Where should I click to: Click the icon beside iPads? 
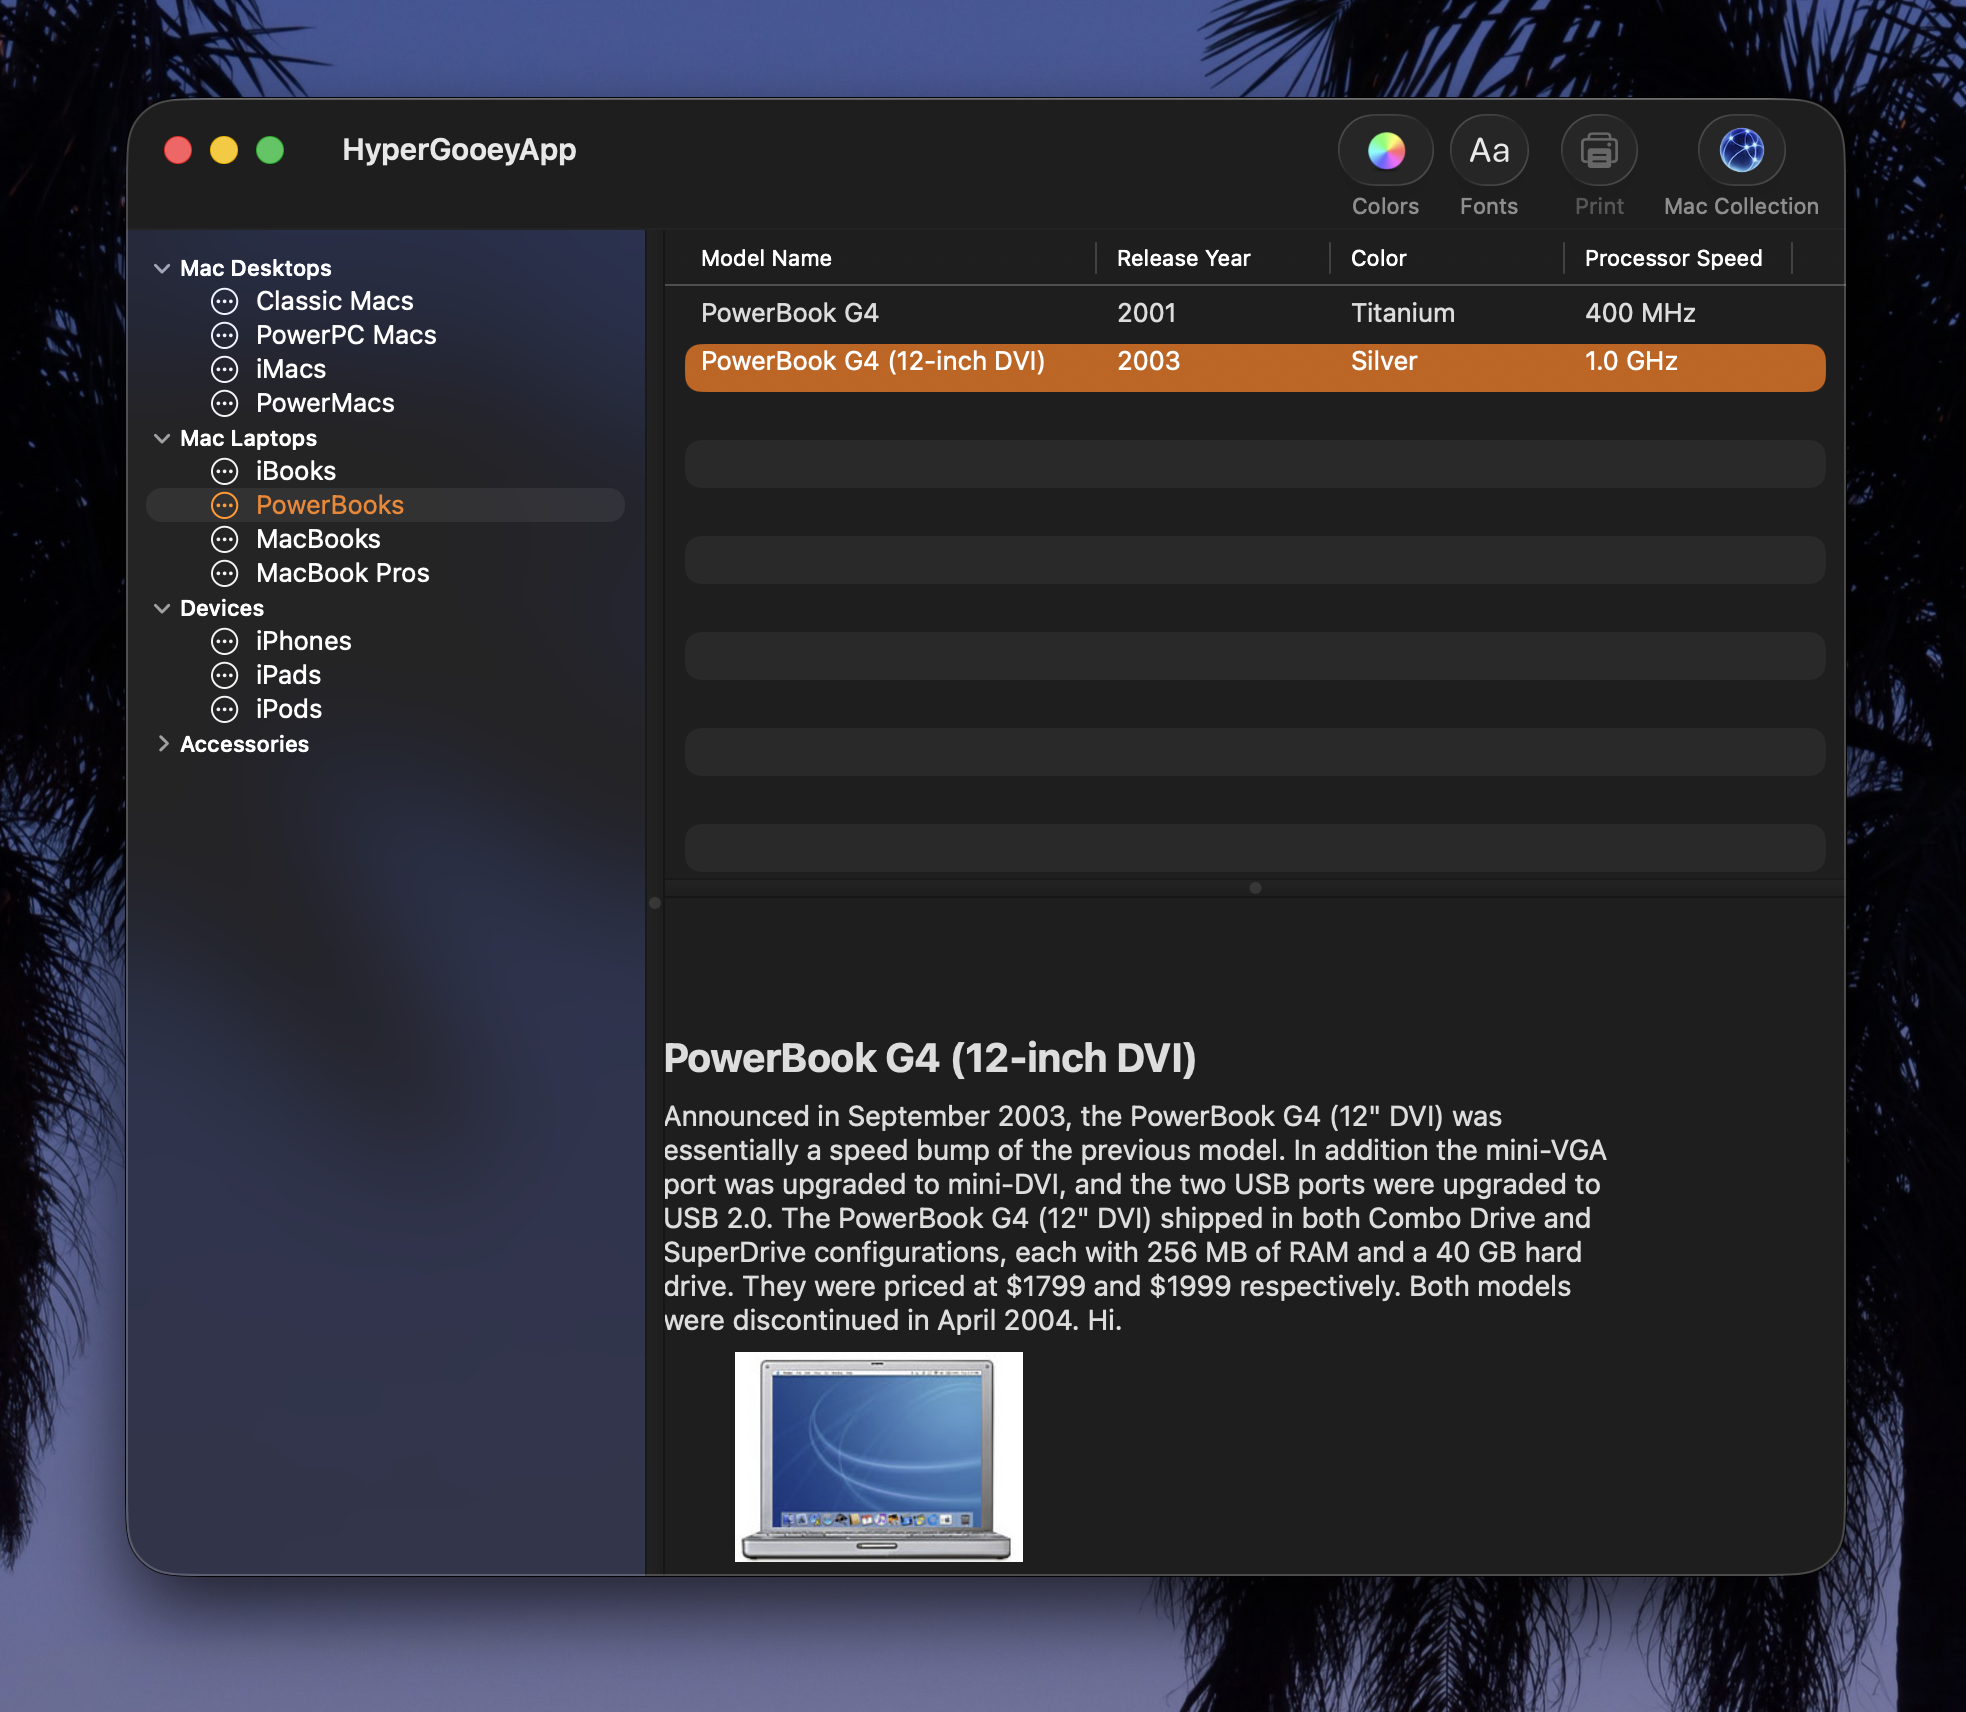point(225,675)
